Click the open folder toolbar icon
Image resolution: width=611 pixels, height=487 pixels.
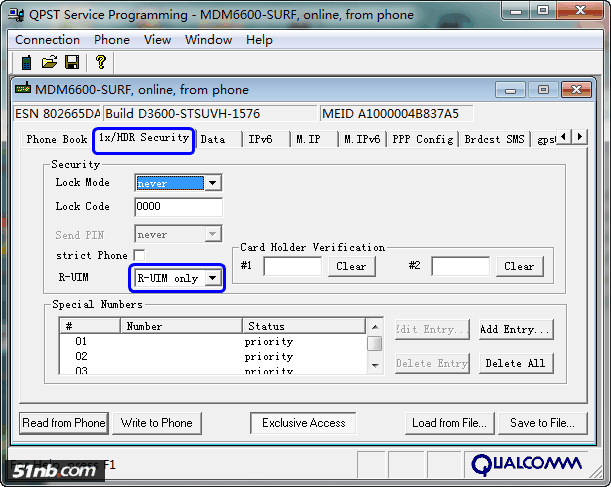pyautogui.click(x=49, y=62)
